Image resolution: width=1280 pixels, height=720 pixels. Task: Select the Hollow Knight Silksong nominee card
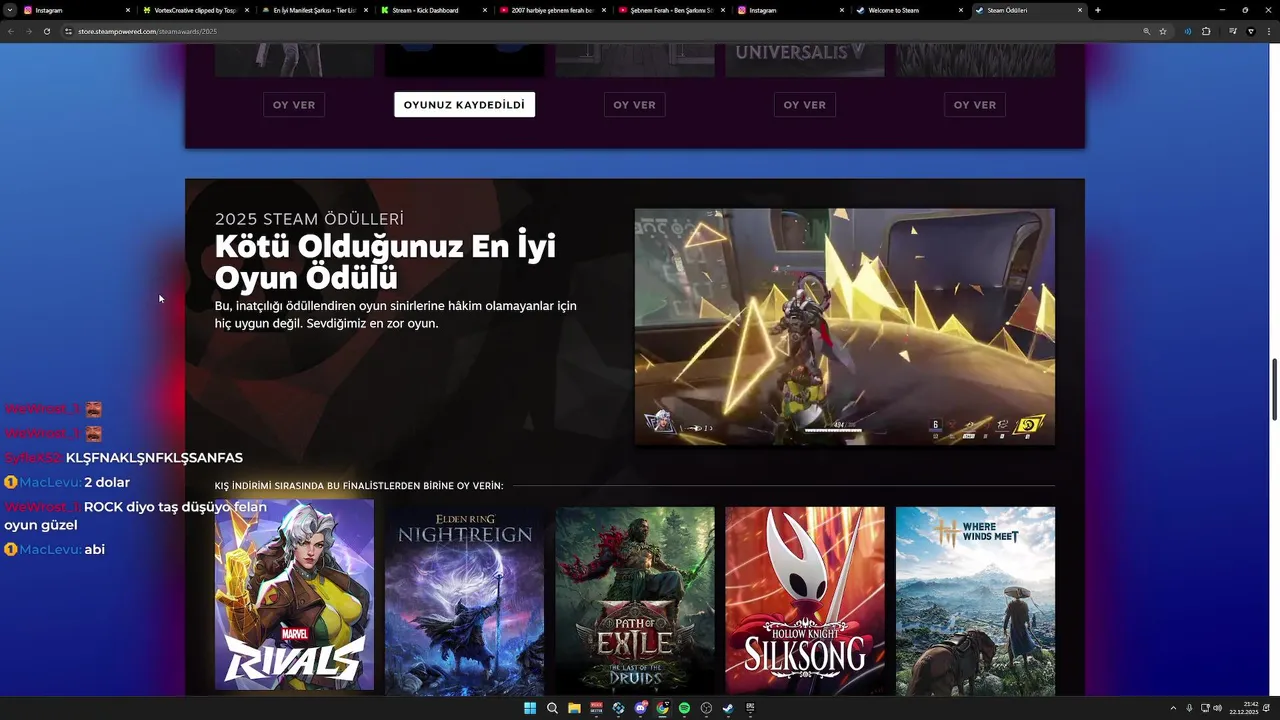(x=804, y=601)
